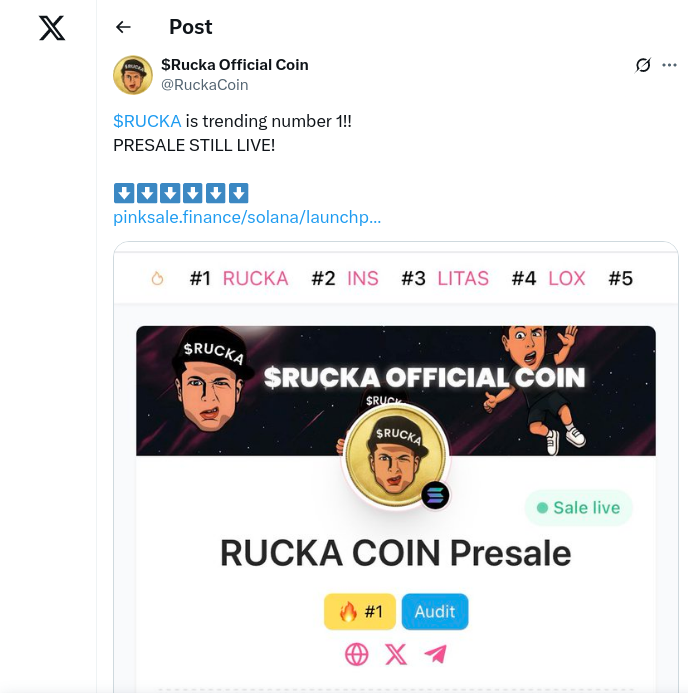Click the green Sale live status badge
The width and height of the screenshot is (688, 693).
point(578,508)
